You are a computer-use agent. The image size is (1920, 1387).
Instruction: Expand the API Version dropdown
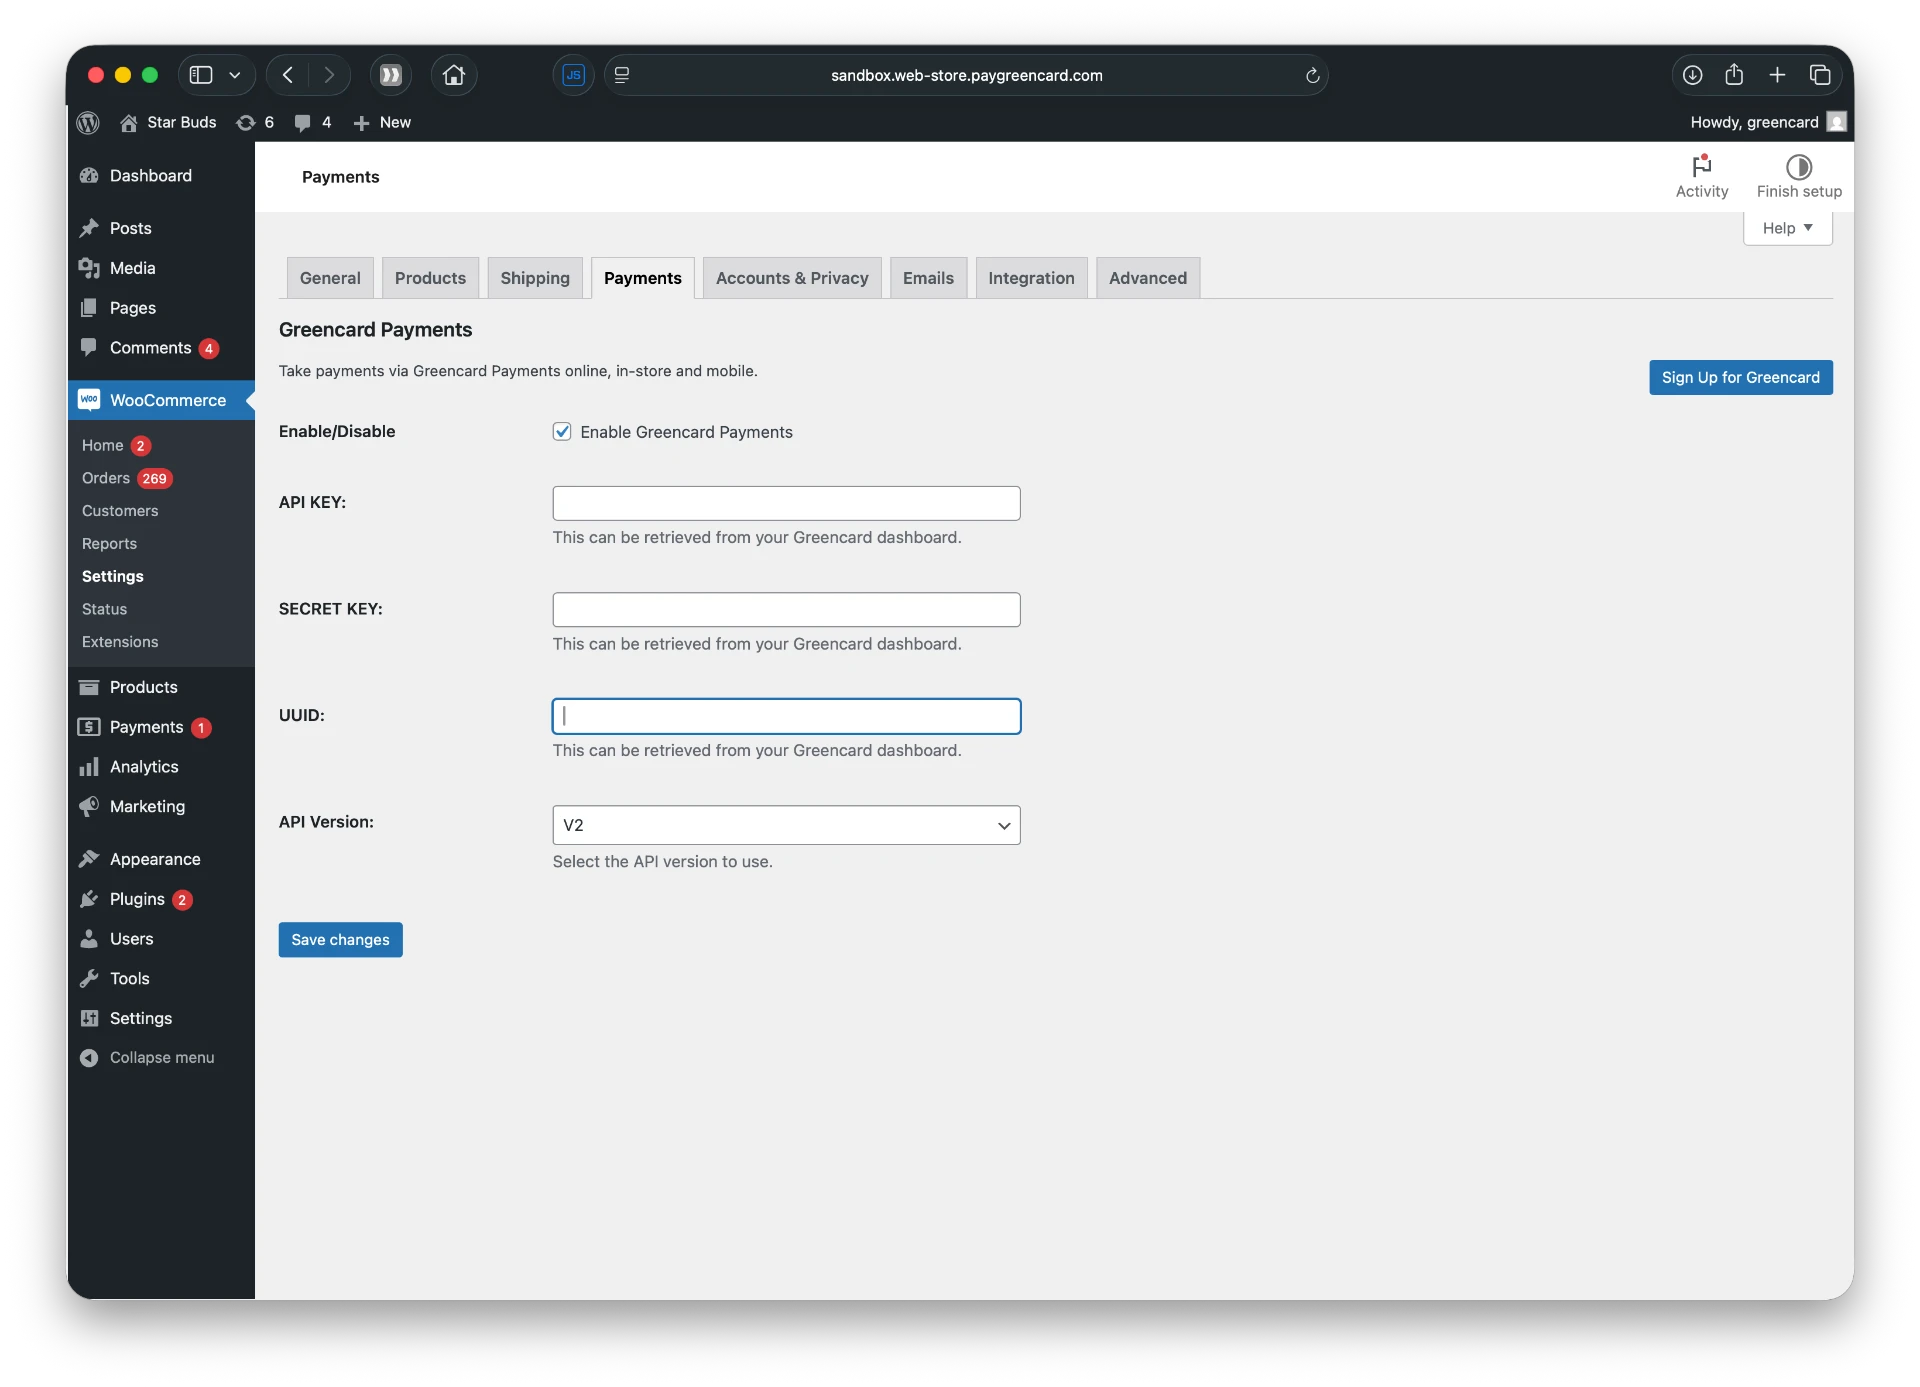pyautogui.click(x=786, y=825)
